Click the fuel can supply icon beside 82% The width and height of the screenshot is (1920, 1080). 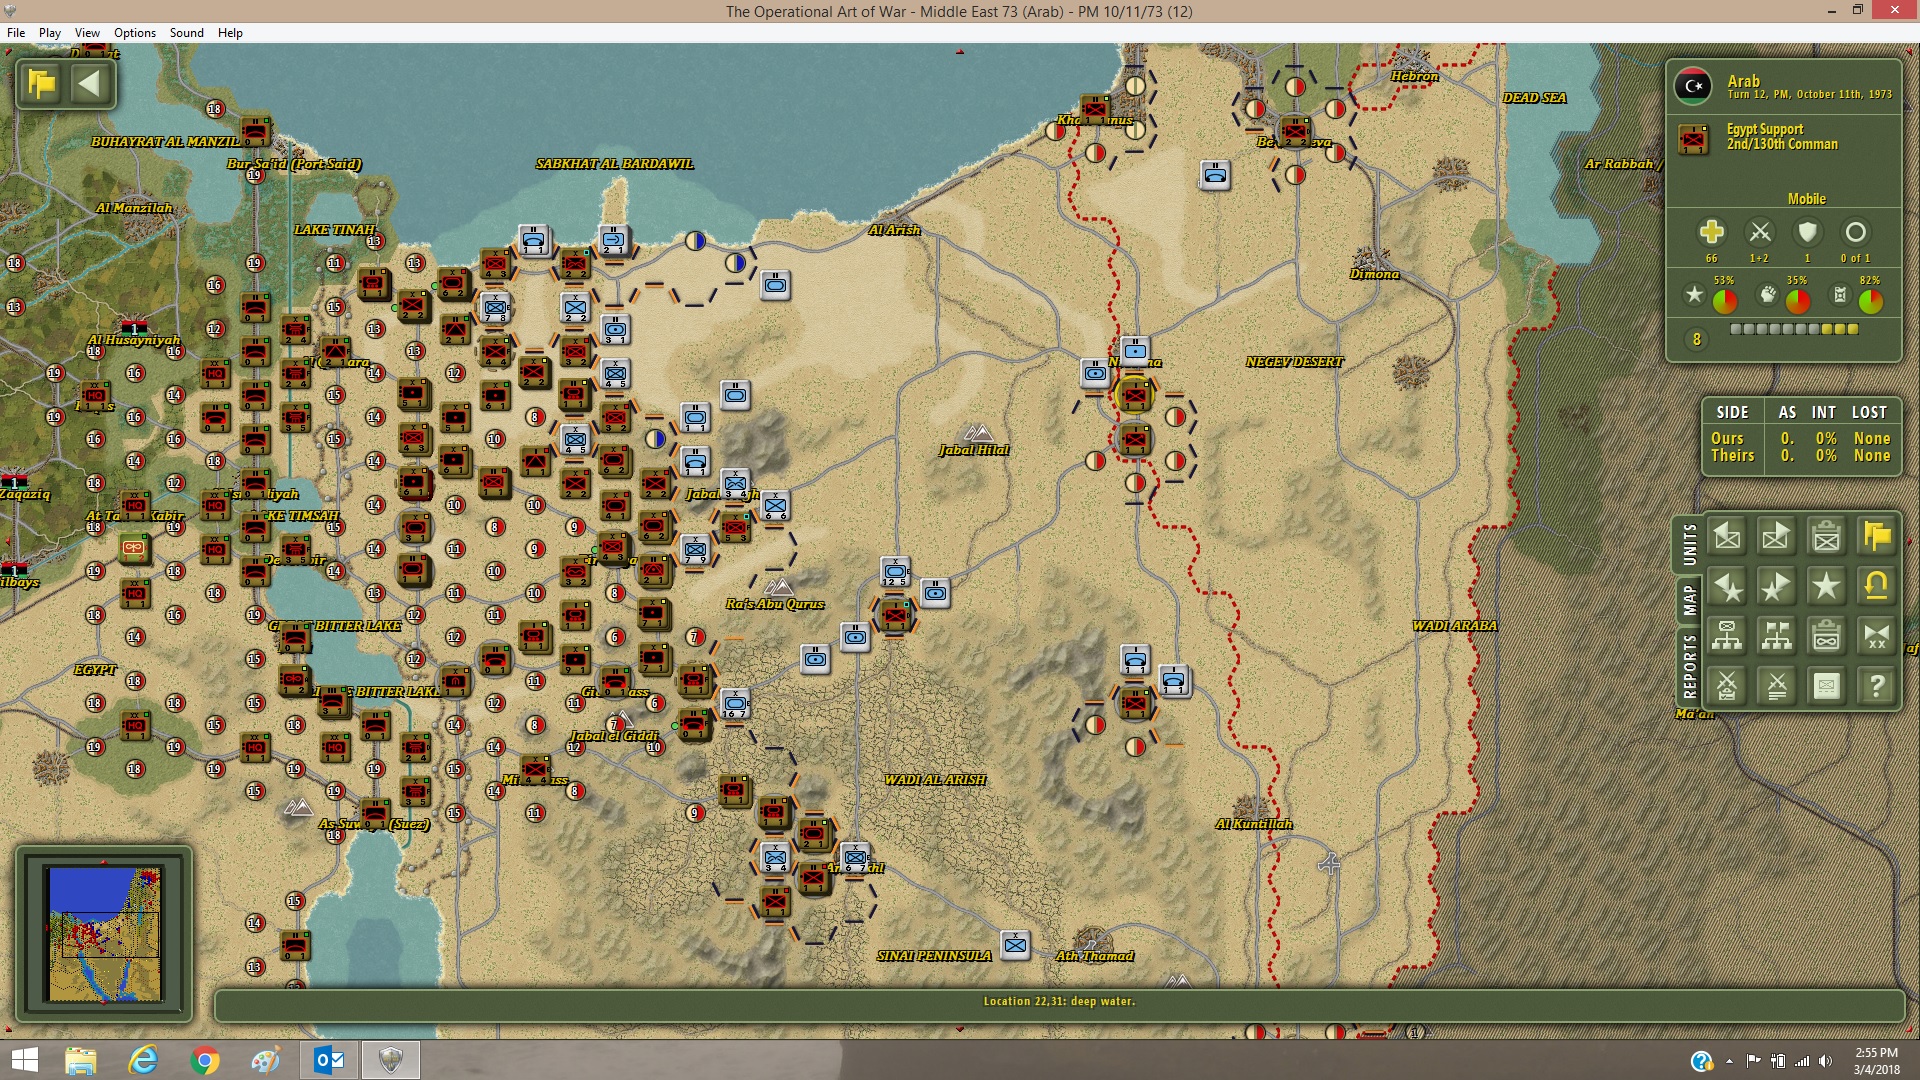point(1839,295)
